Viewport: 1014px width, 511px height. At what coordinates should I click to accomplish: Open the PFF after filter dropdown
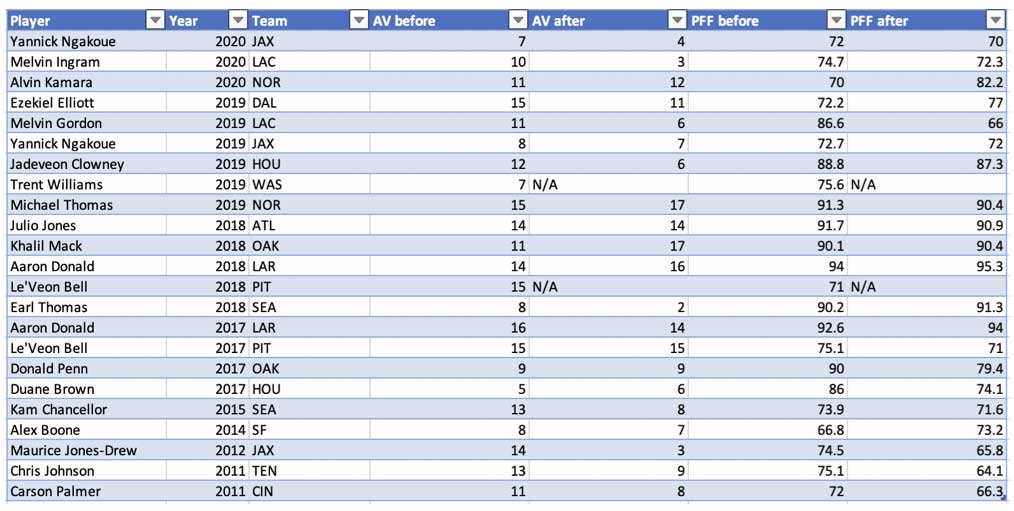point(995,21)
